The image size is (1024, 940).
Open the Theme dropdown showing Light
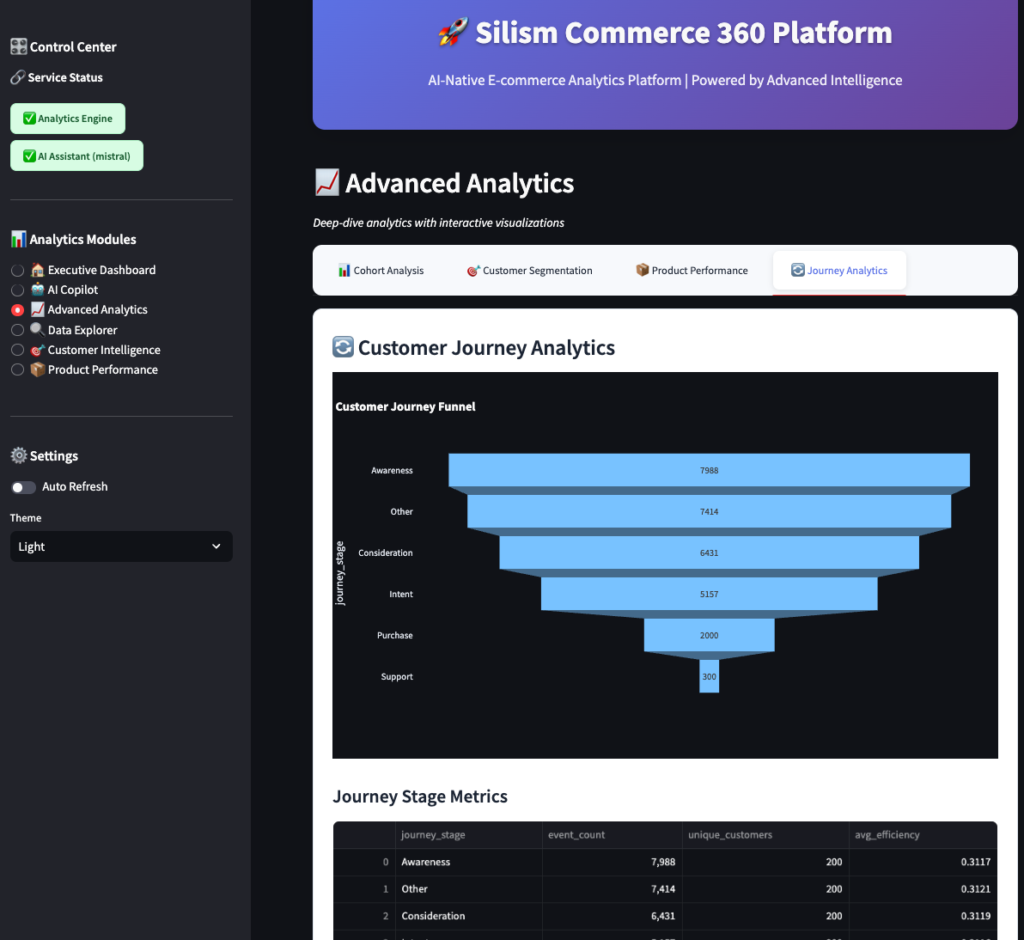pos(121,547)
